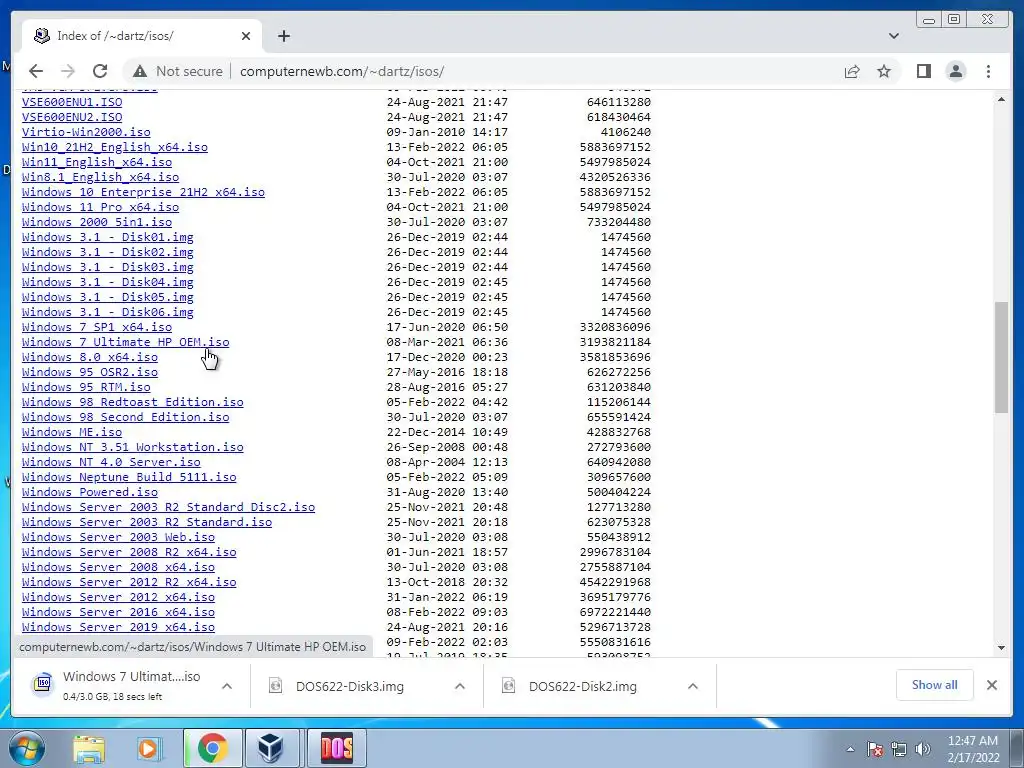Download Windows 3.1 - Disk01.img
1024x768 pixels.
(x=108, y=237)
